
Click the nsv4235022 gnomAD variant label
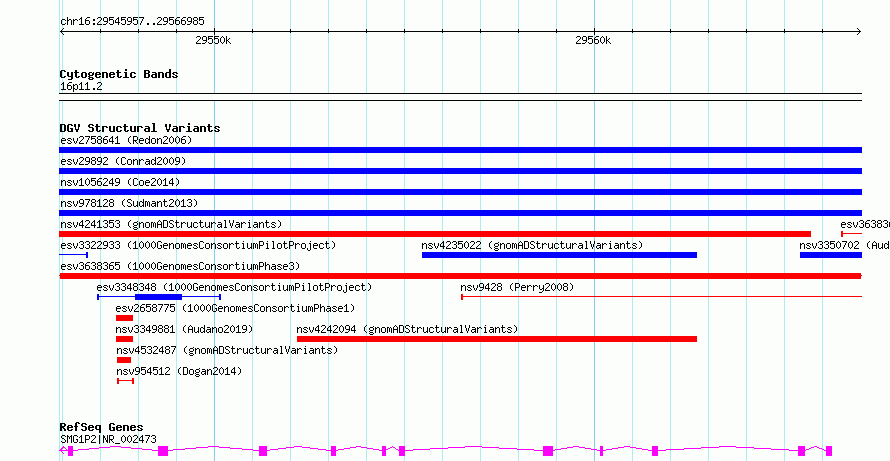tap(532, 246)
